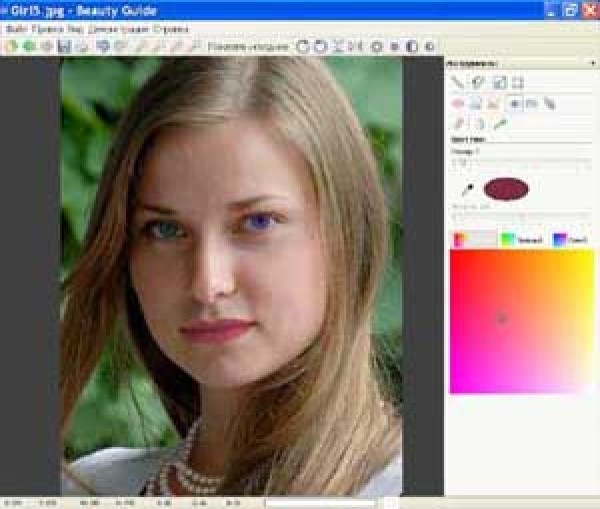This screenshot has width=600, height=509.
Task: Rotate image clockwise with second circular arrow
Action: coord(321,47)
